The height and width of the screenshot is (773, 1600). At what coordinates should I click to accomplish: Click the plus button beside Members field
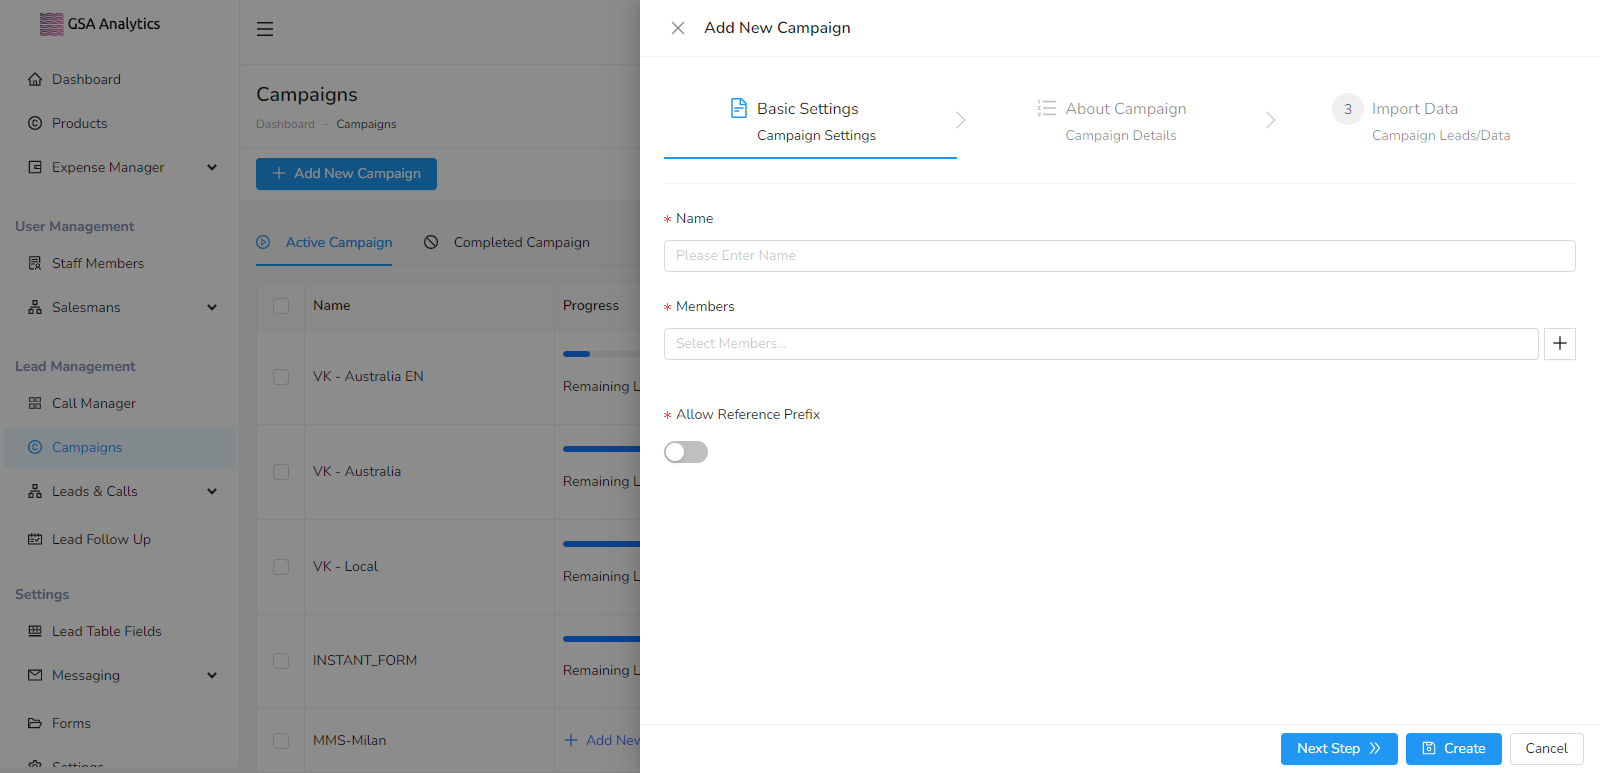(1560, 344)
